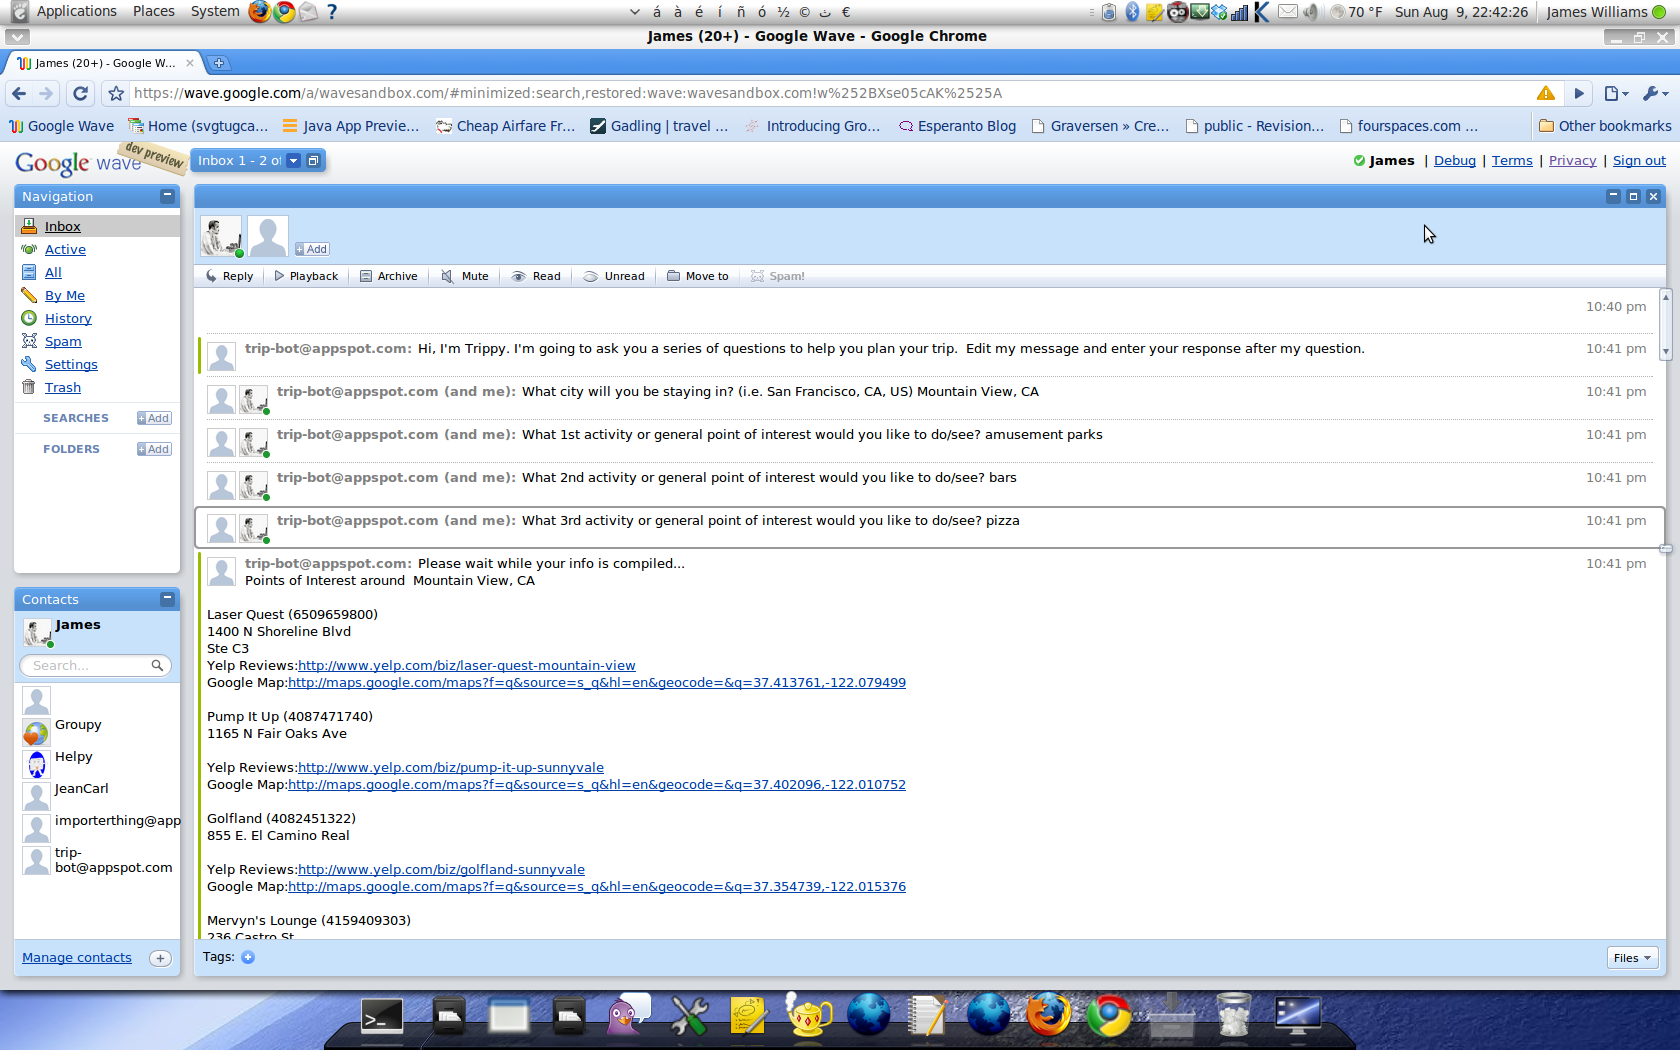This screenshot has width=1680, height=1050.
Task: Open Chrome page menu
Action: [x=1616, y=93]
